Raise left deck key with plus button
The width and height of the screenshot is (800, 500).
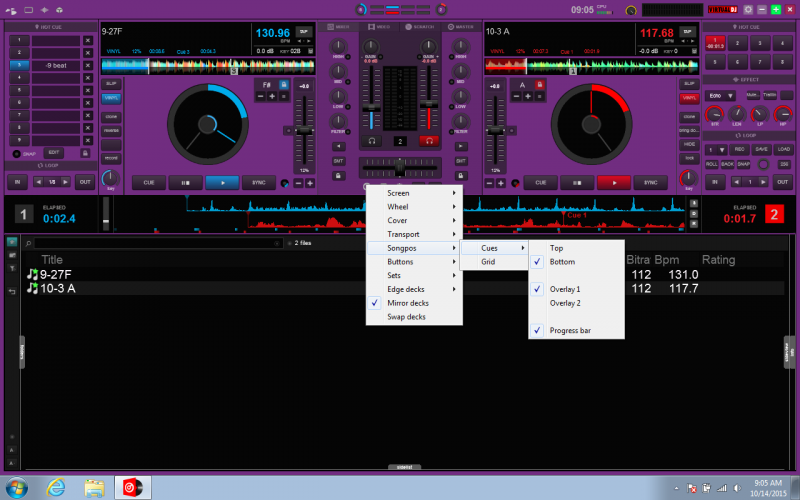(x=272, y=96)
